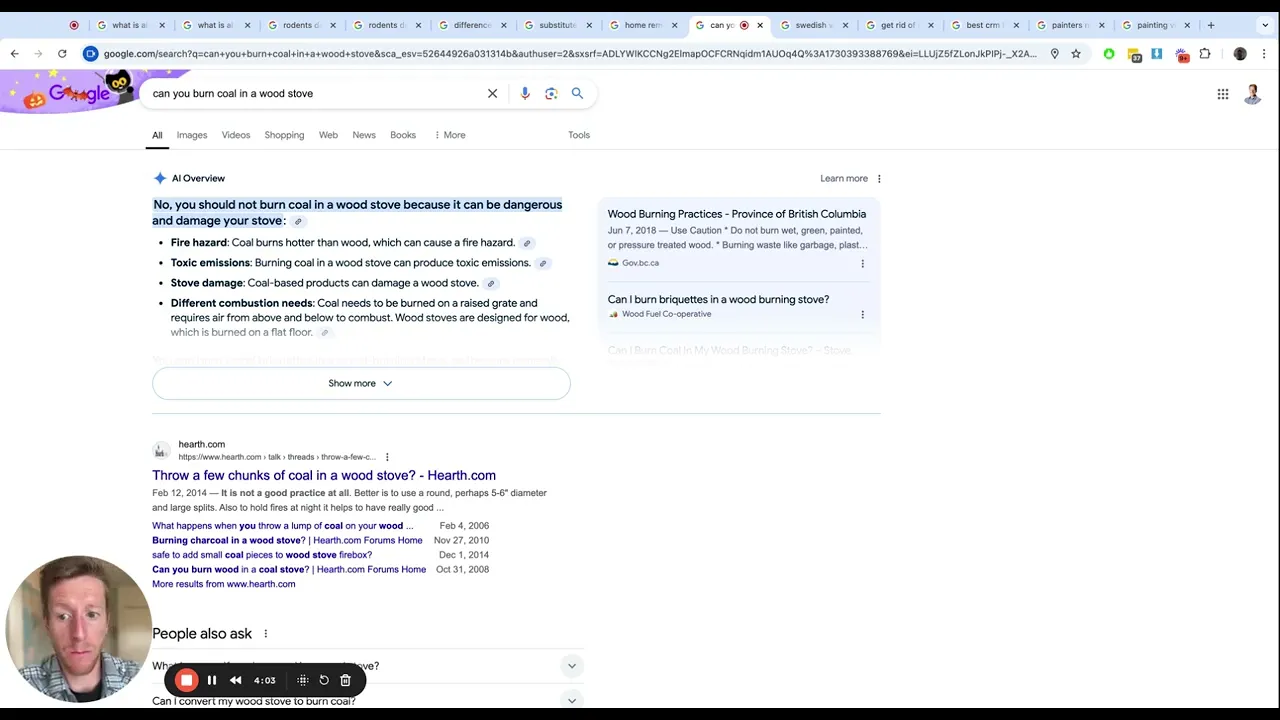This screenshot has width=1280, height=720.
Task: Expand the AI Overview with Show more
Action: pos(361,383)
